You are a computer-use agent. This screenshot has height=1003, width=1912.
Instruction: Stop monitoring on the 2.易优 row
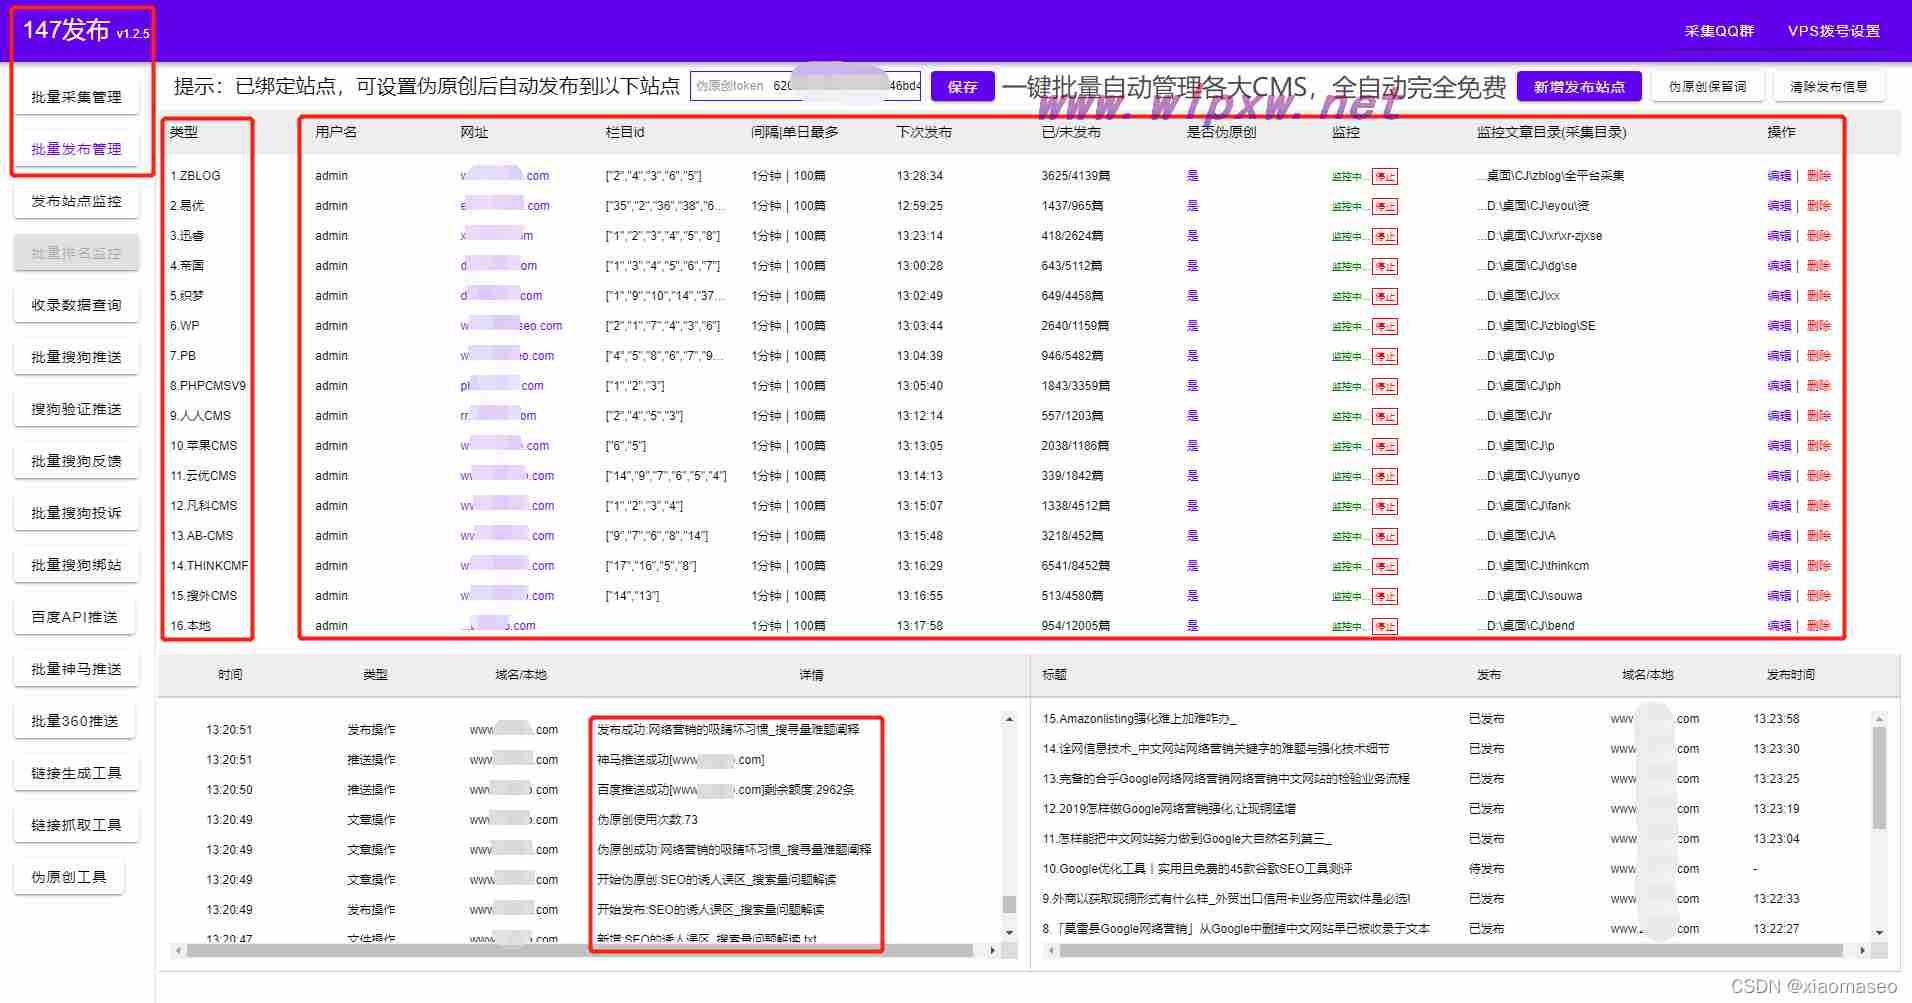(x=1385, y=206)
